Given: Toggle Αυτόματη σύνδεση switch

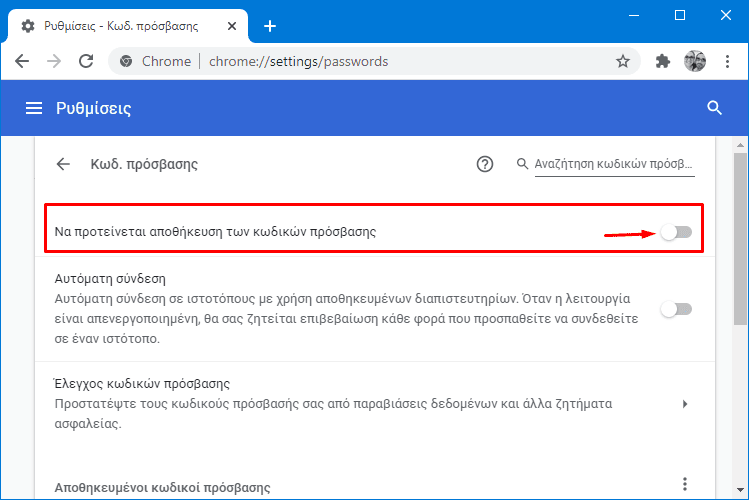Looking at the screenshot, I should [676, 309].
